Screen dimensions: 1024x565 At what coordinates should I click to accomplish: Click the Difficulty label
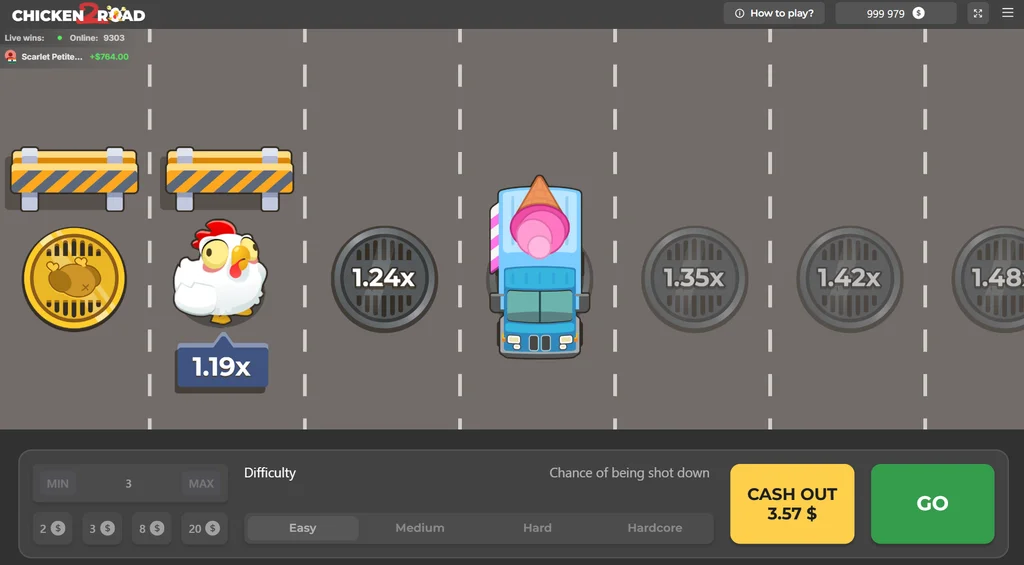(270, 473)
